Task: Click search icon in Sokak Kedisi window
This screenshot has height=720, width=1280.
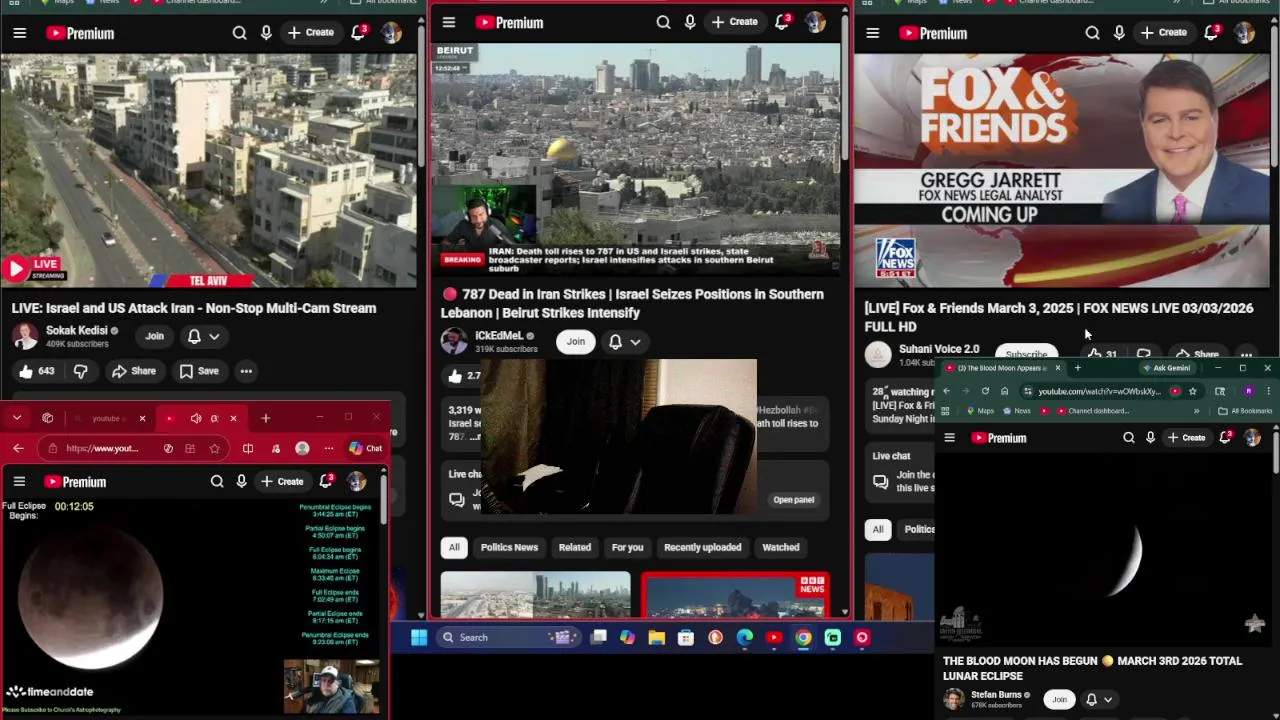Action: click(240, 33)
